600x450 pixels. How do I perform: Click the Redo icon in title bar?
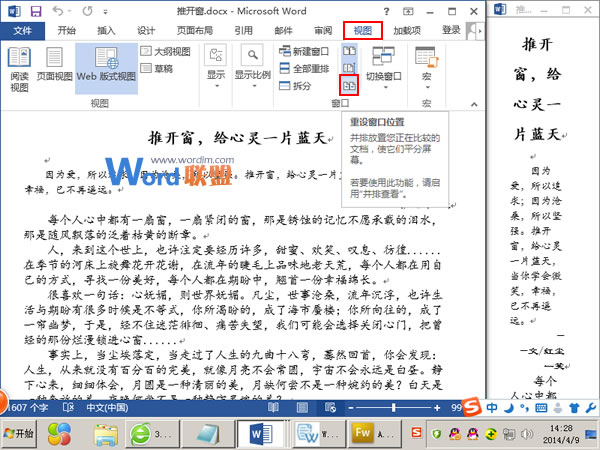pyautogui.click(x=87, y=11)
